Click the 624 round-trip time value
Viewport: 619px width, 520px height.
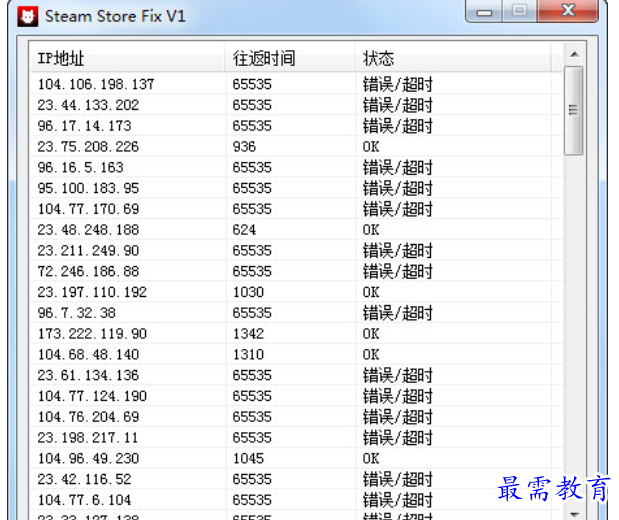(244, 230)
